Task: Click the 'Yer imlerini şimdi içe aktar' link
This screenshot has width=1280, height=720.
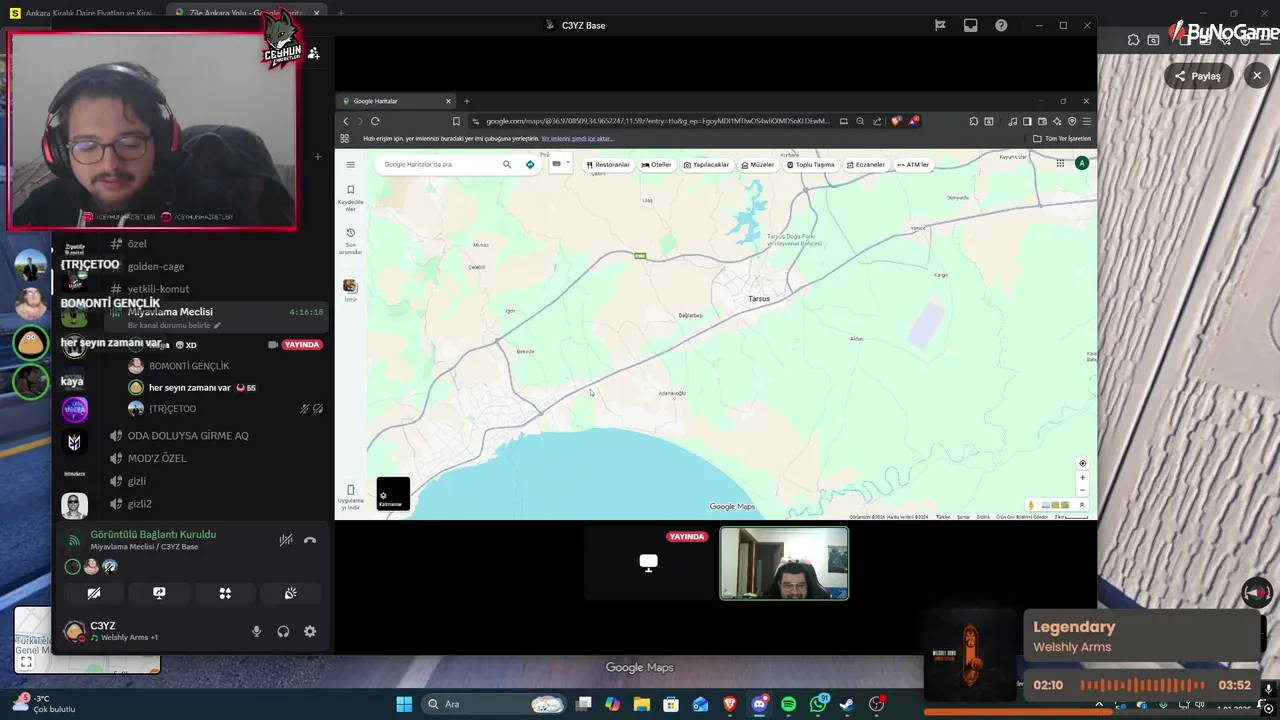Action: tap(577, 138)
